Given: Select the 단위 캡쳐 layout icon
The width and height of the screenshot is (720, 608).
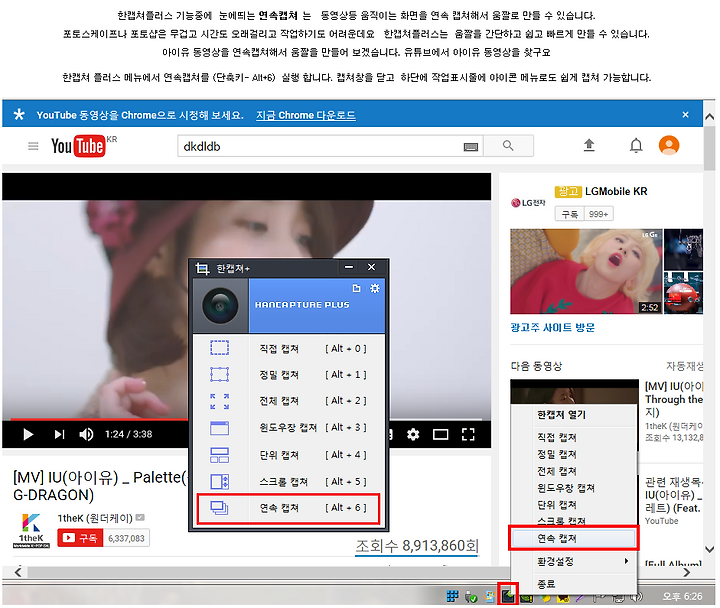Looking at the screenshot, I should (x=219, y=455).
